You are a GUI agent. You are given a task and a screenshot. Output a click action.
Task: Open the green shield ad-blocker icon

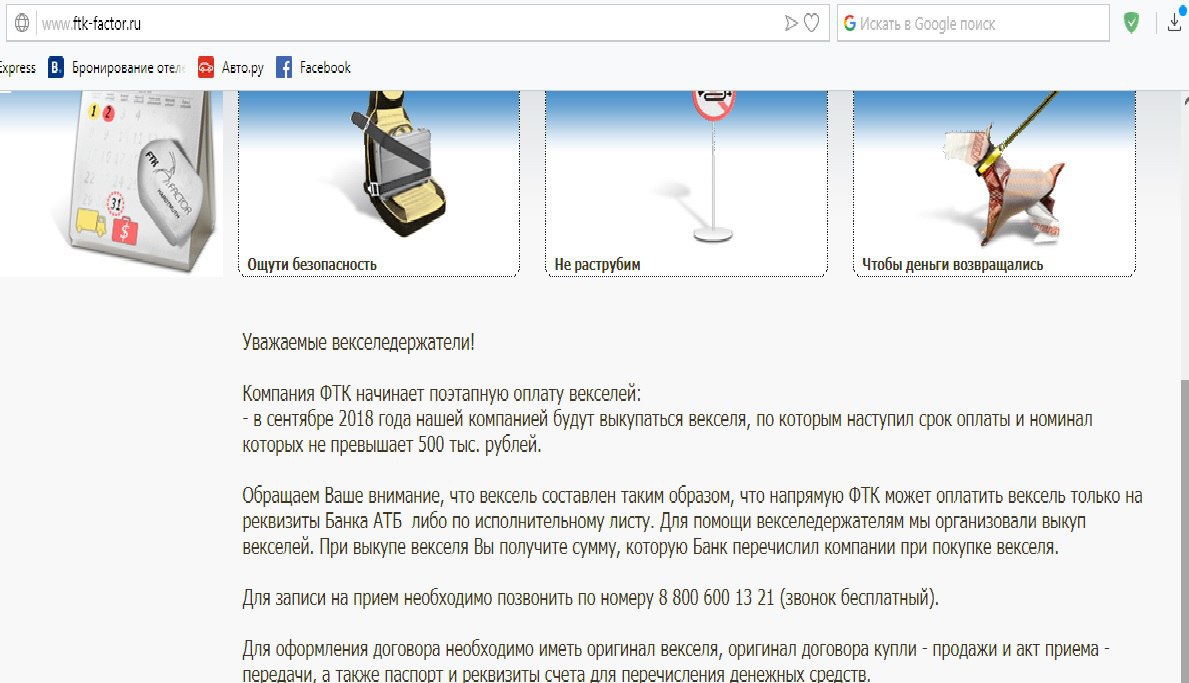point(1131,23)
